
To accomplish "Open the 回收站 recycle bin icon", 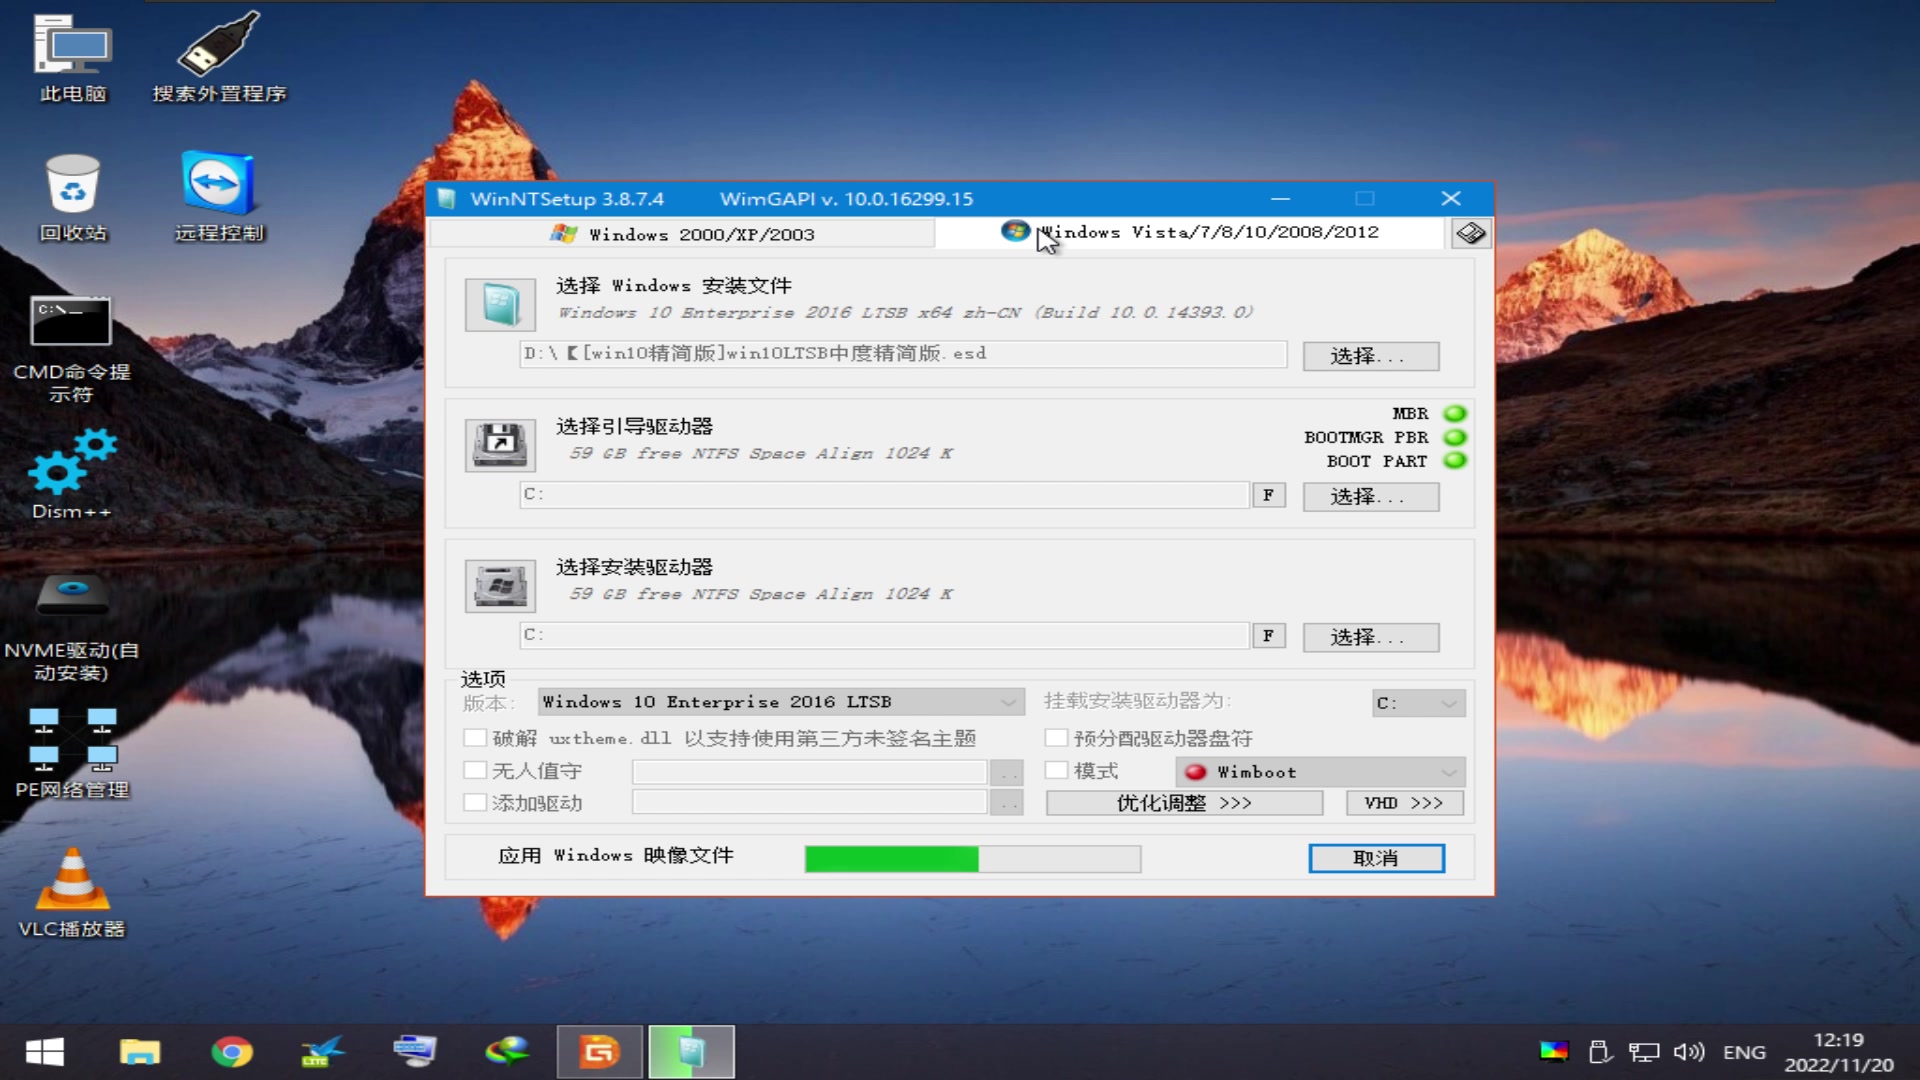I will [x=72, y=197].
